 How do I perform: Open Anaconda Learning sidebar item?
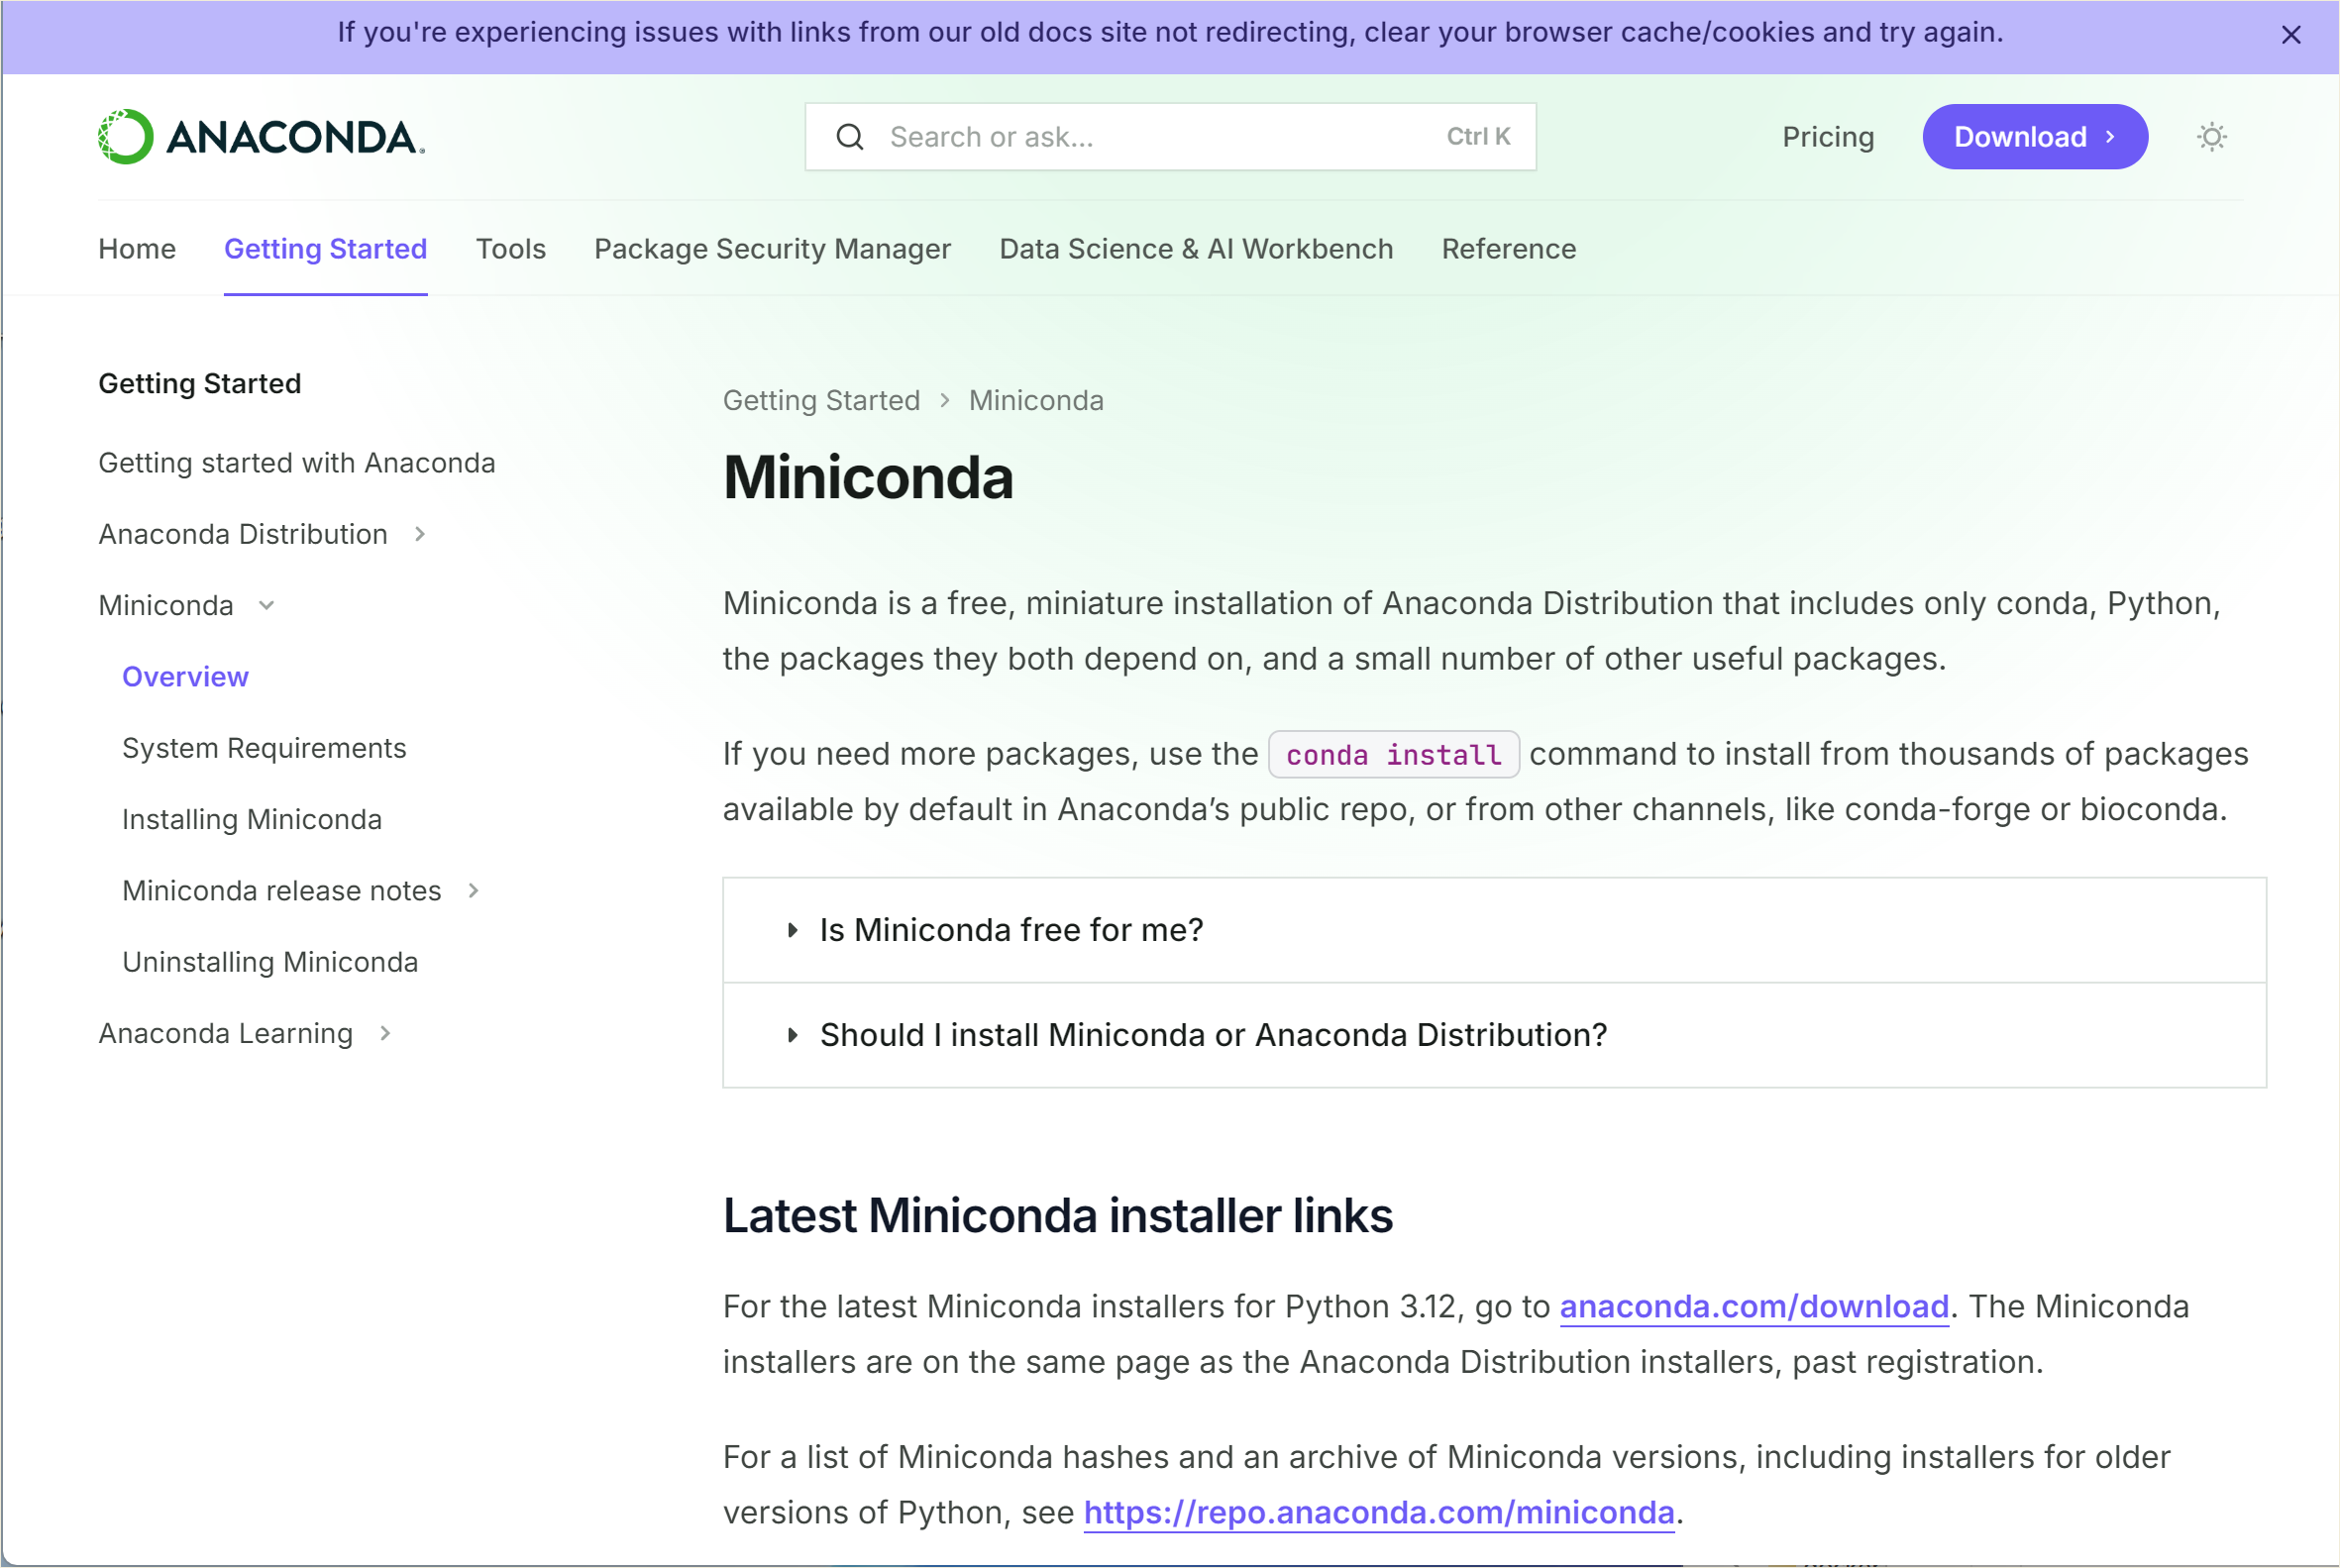pos(226,1034)
